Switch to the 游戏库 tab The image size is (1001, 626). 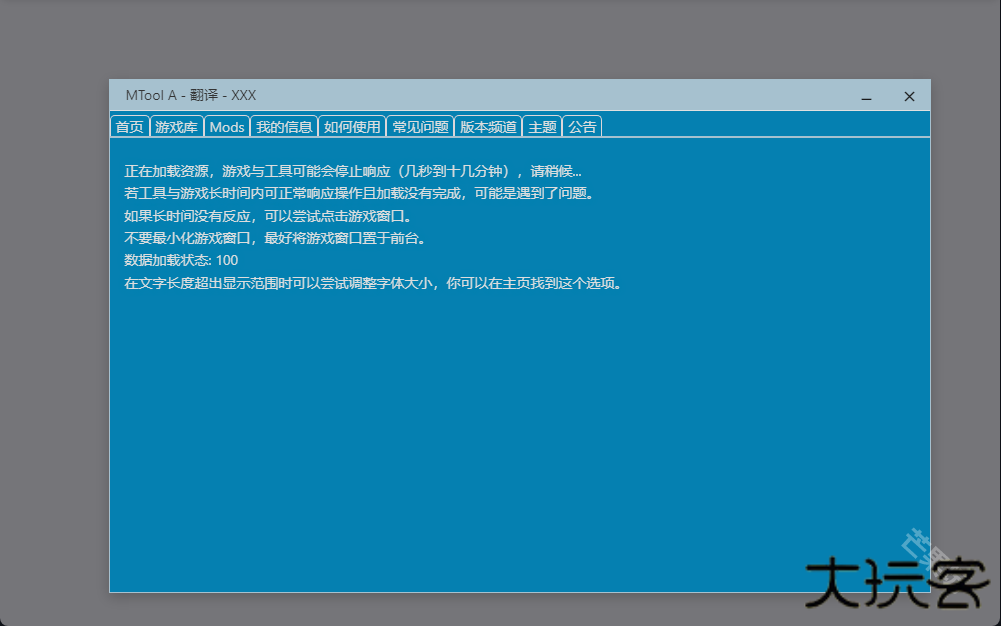(x=176, y=127)
